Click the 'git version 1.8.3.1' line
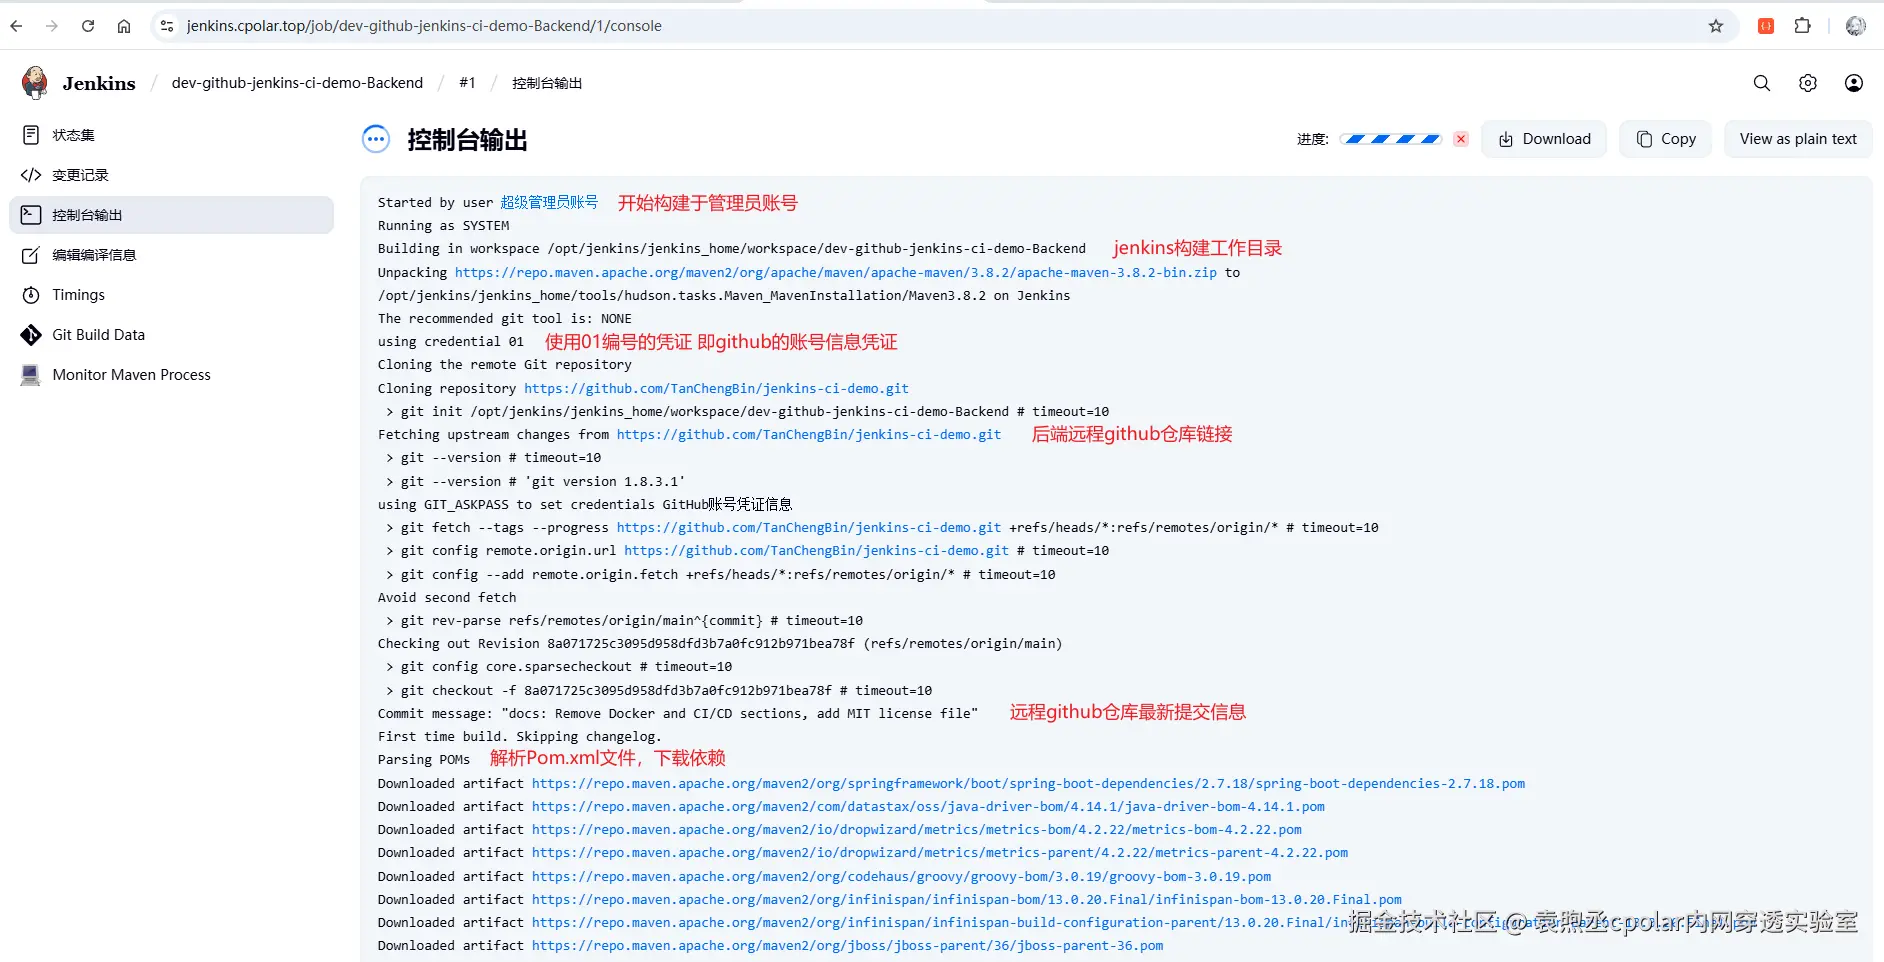Screen dimensions: 1884x962 coord(536,481)
